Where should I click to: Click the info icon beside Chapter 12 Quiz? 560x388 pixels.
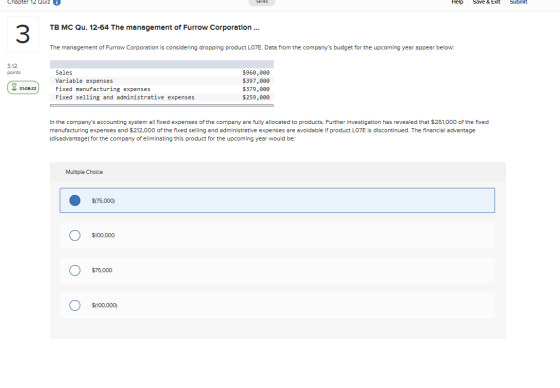tap(57, 2)
